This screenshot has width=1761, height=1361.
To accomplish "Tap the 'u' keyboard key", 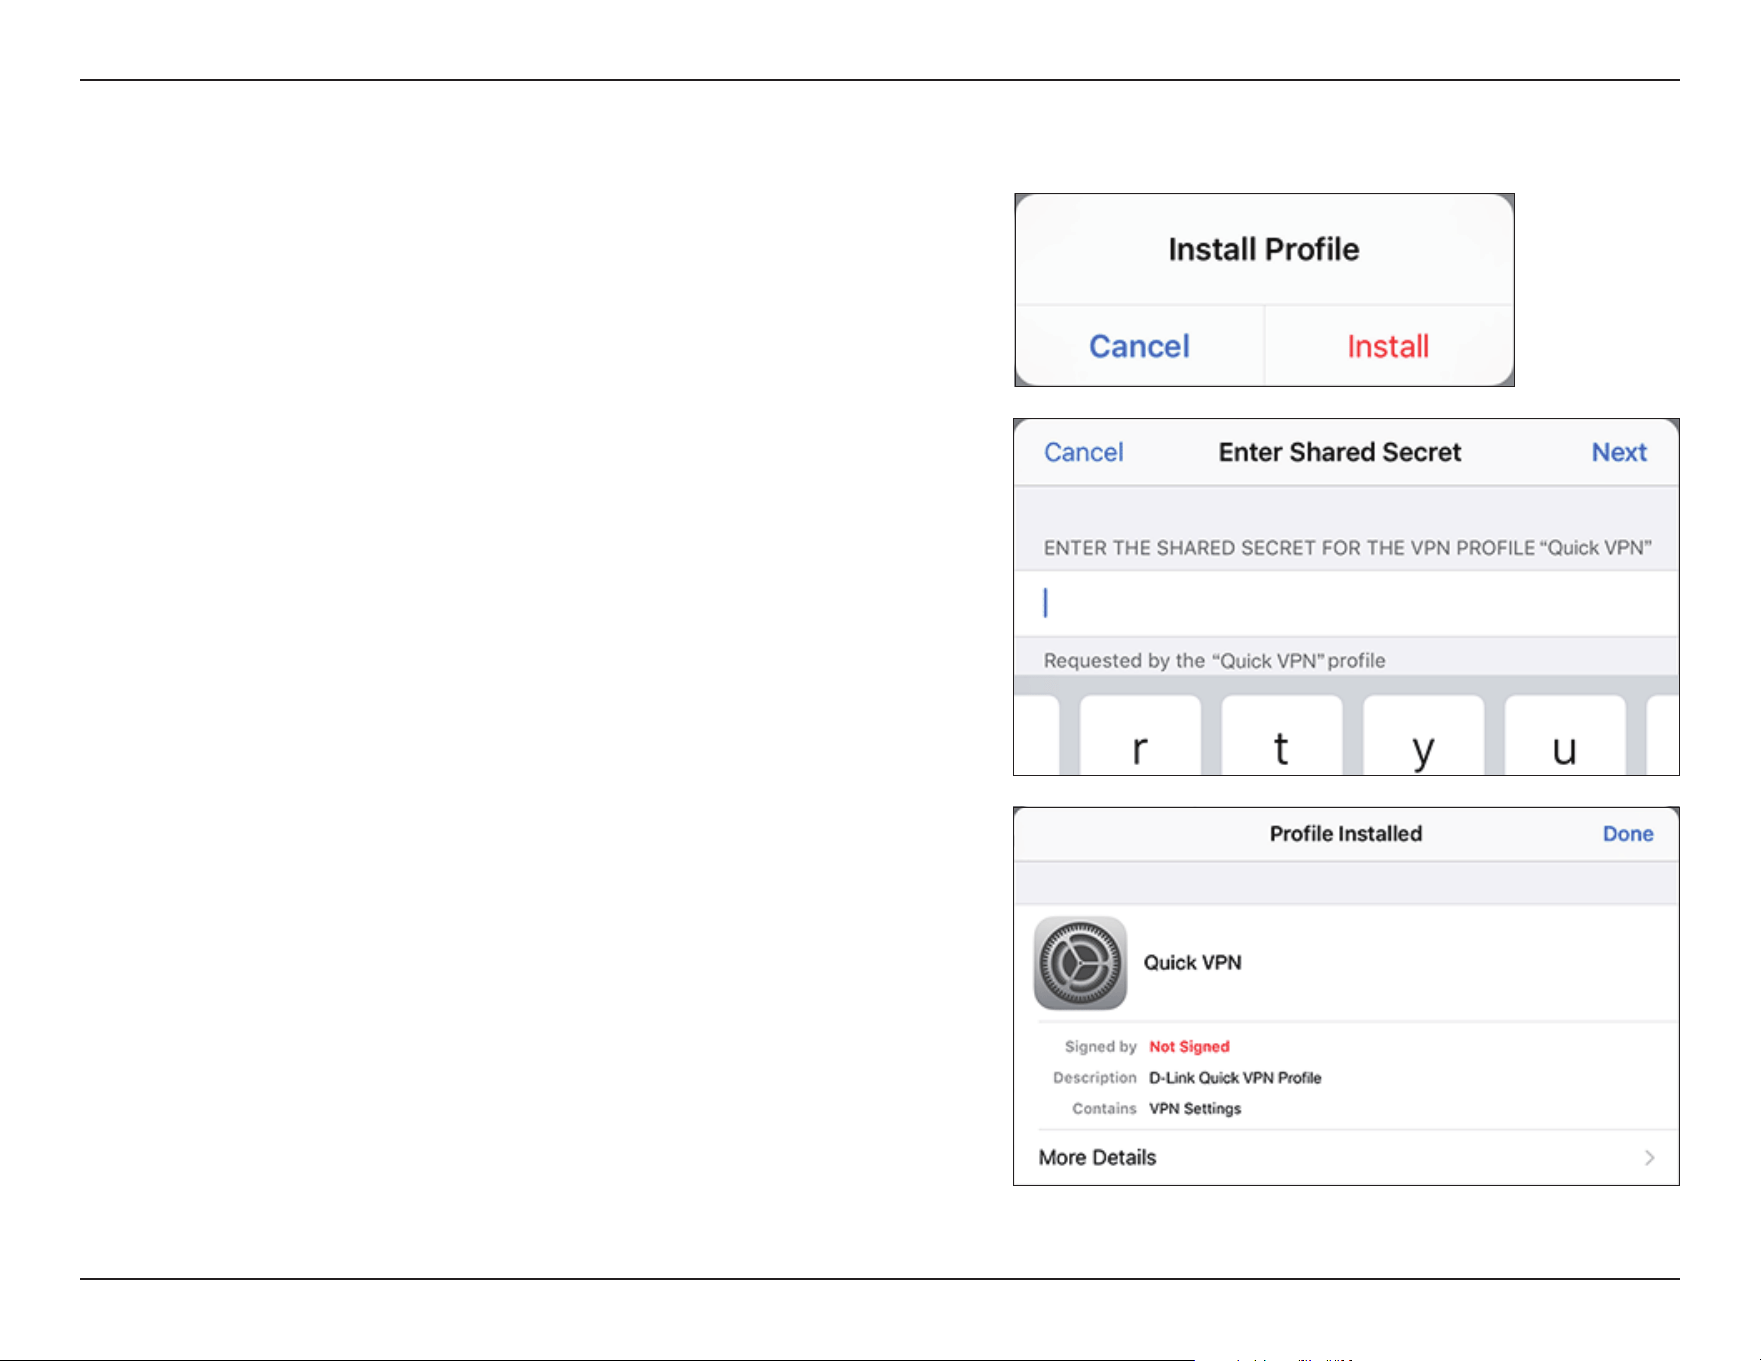I will tap(1565, 736).
